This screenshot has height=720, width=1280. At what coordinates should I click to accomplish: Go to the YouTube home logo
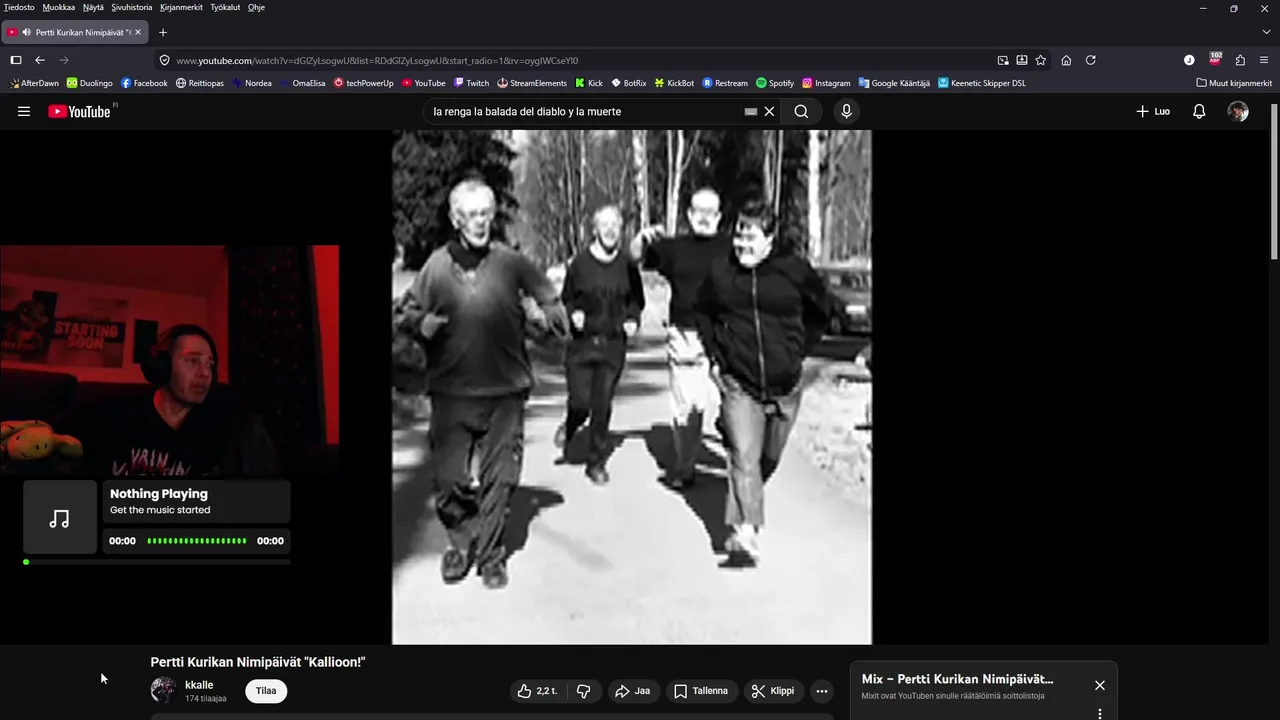click(x=79, y=111)
